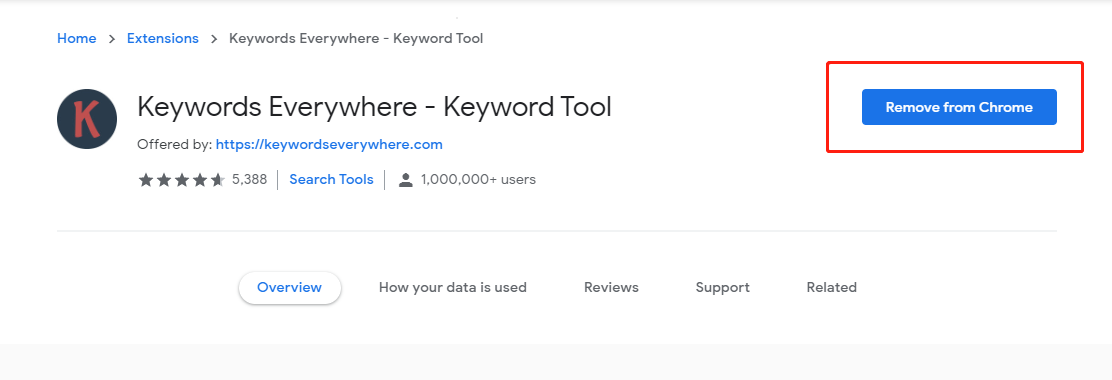The image size is (1112, 380).
Task: Open the Extensions breadcrumb link
Action: click(162, 38)
